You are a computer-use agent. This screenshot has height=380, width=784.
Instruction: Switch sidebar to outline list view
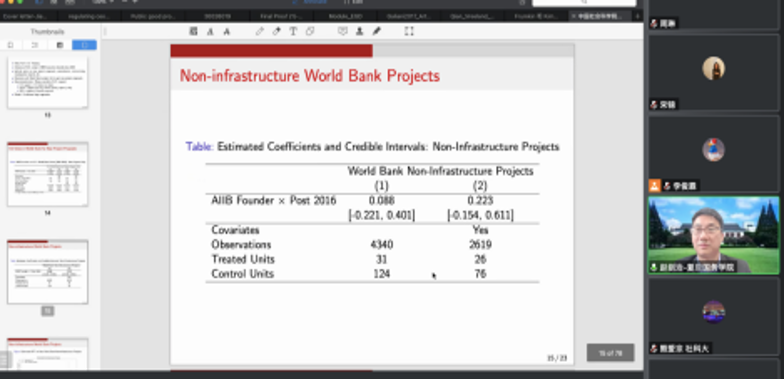click(x=34, y=45)
